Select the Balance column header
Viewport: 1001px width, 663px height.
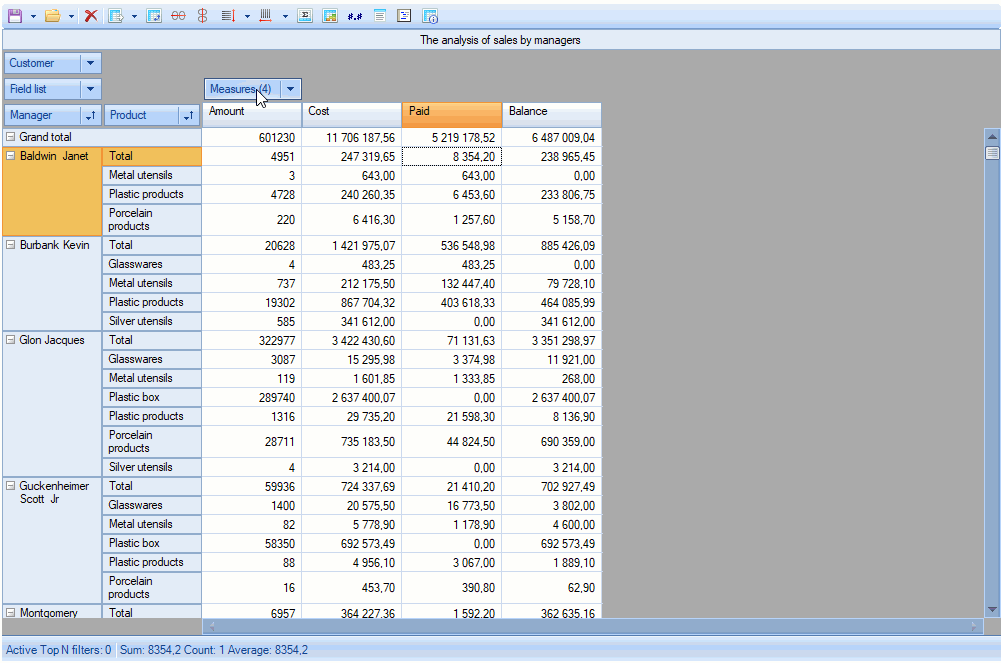(x=551, y=112)
